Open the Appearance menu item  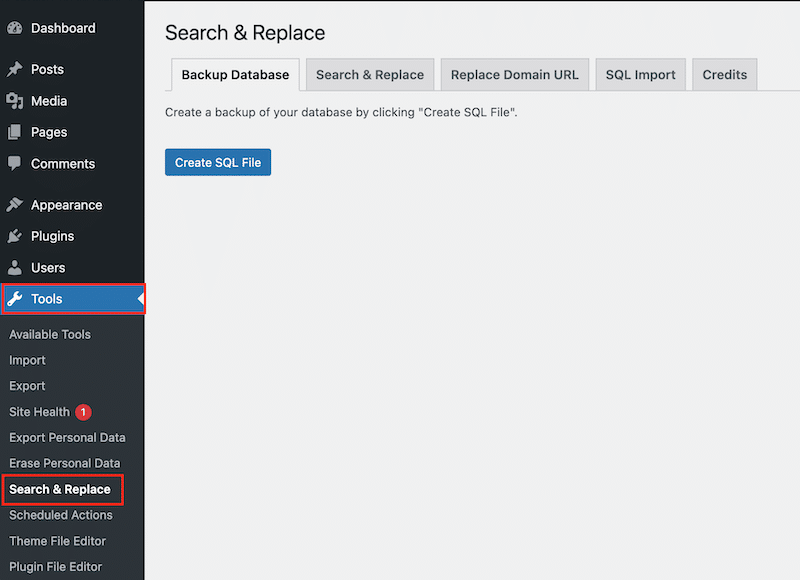click(72, 205)
